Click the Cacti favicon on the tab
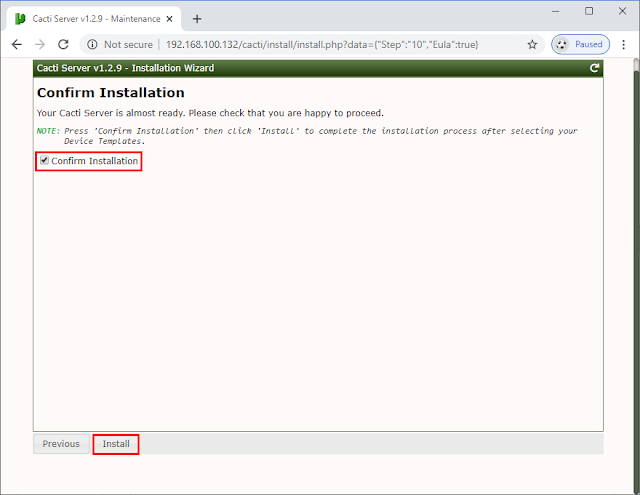640x495 pixels. pyautogui.click(x=20, y=19)
